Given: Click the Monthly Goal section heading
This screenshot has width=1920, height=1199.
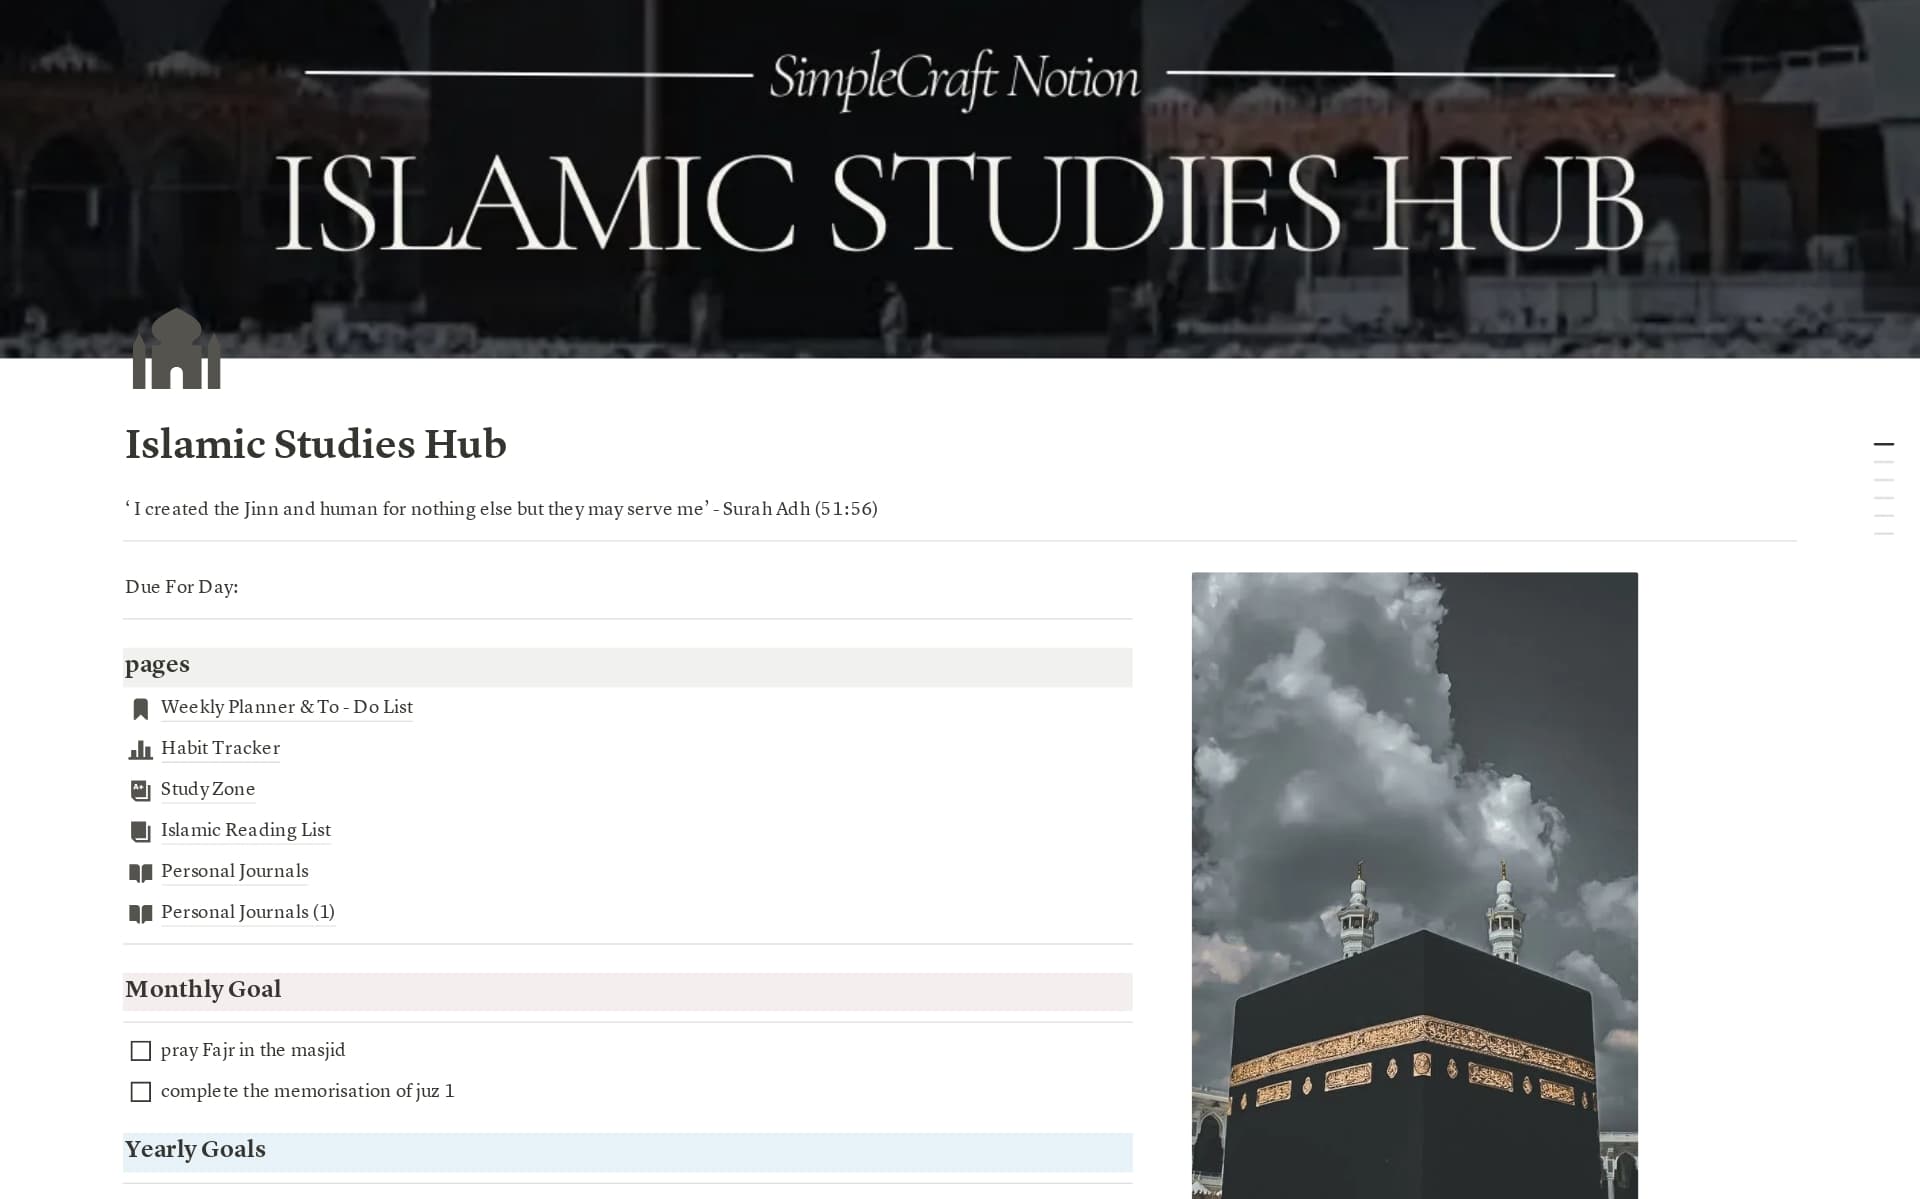Looking at the screenshot, I should pyautogui.click(x=202, y=989).
